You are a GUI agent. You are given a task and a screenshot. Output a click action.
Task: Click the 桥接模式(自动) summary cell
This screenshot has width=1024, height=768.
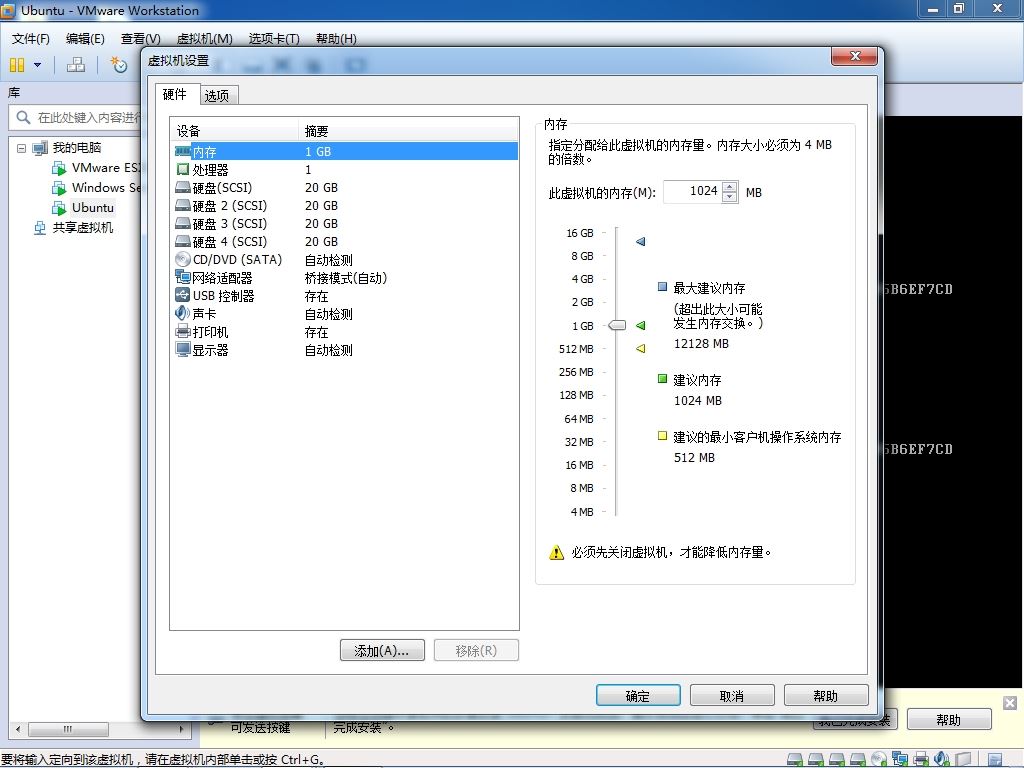[345, 278]
